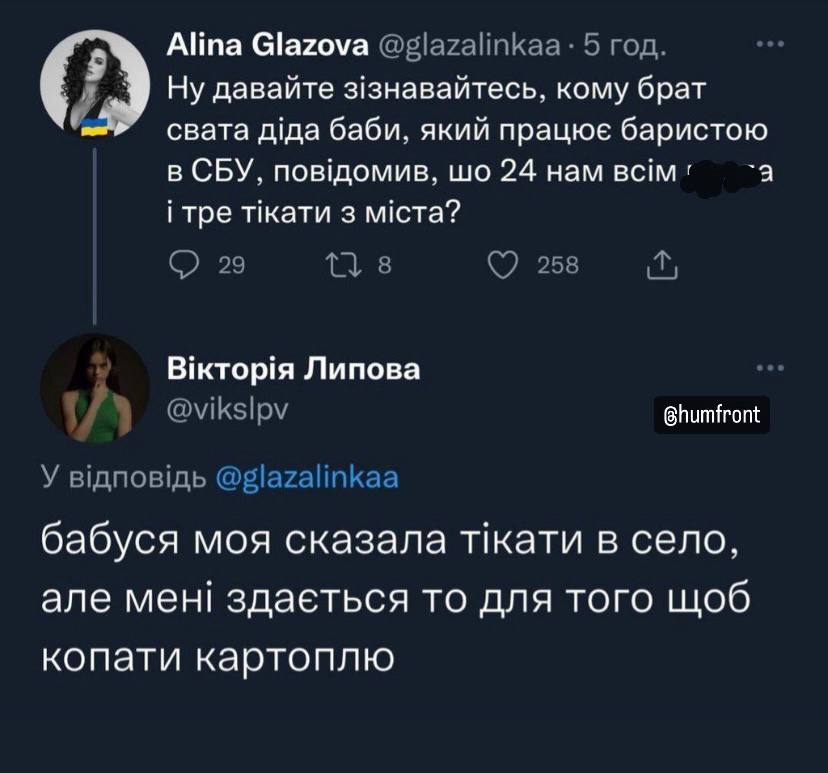Like the tweet with 258 likes

503,265
